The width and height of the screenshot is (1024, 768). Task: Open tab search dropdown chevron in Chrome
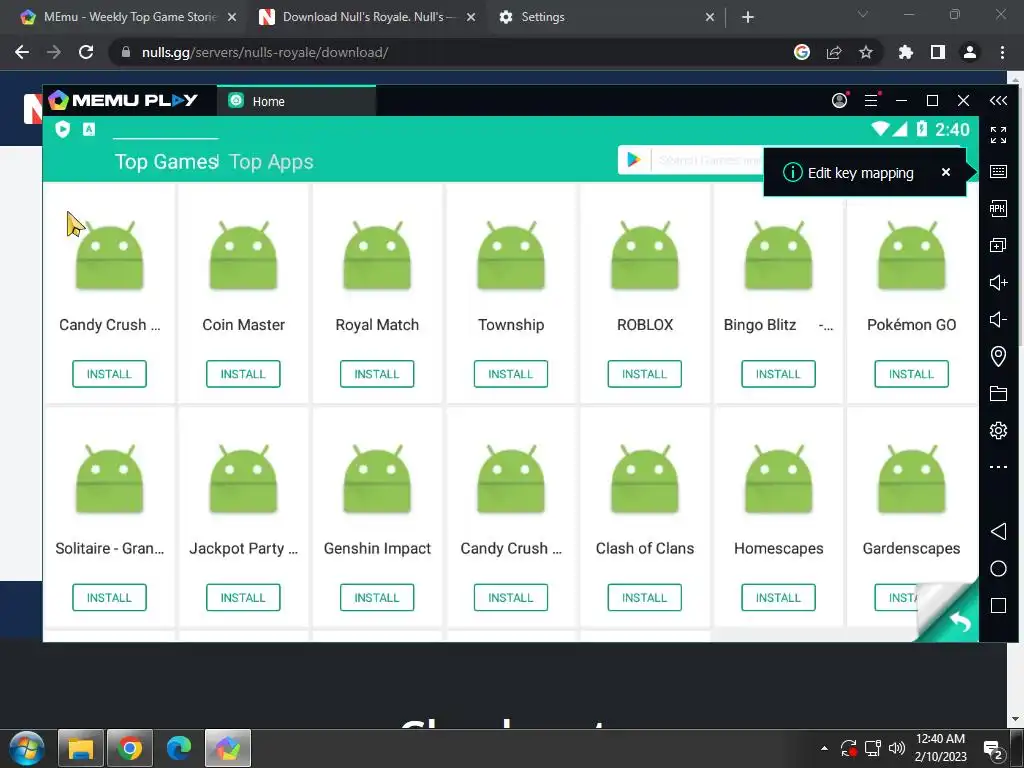click(863, 14)
